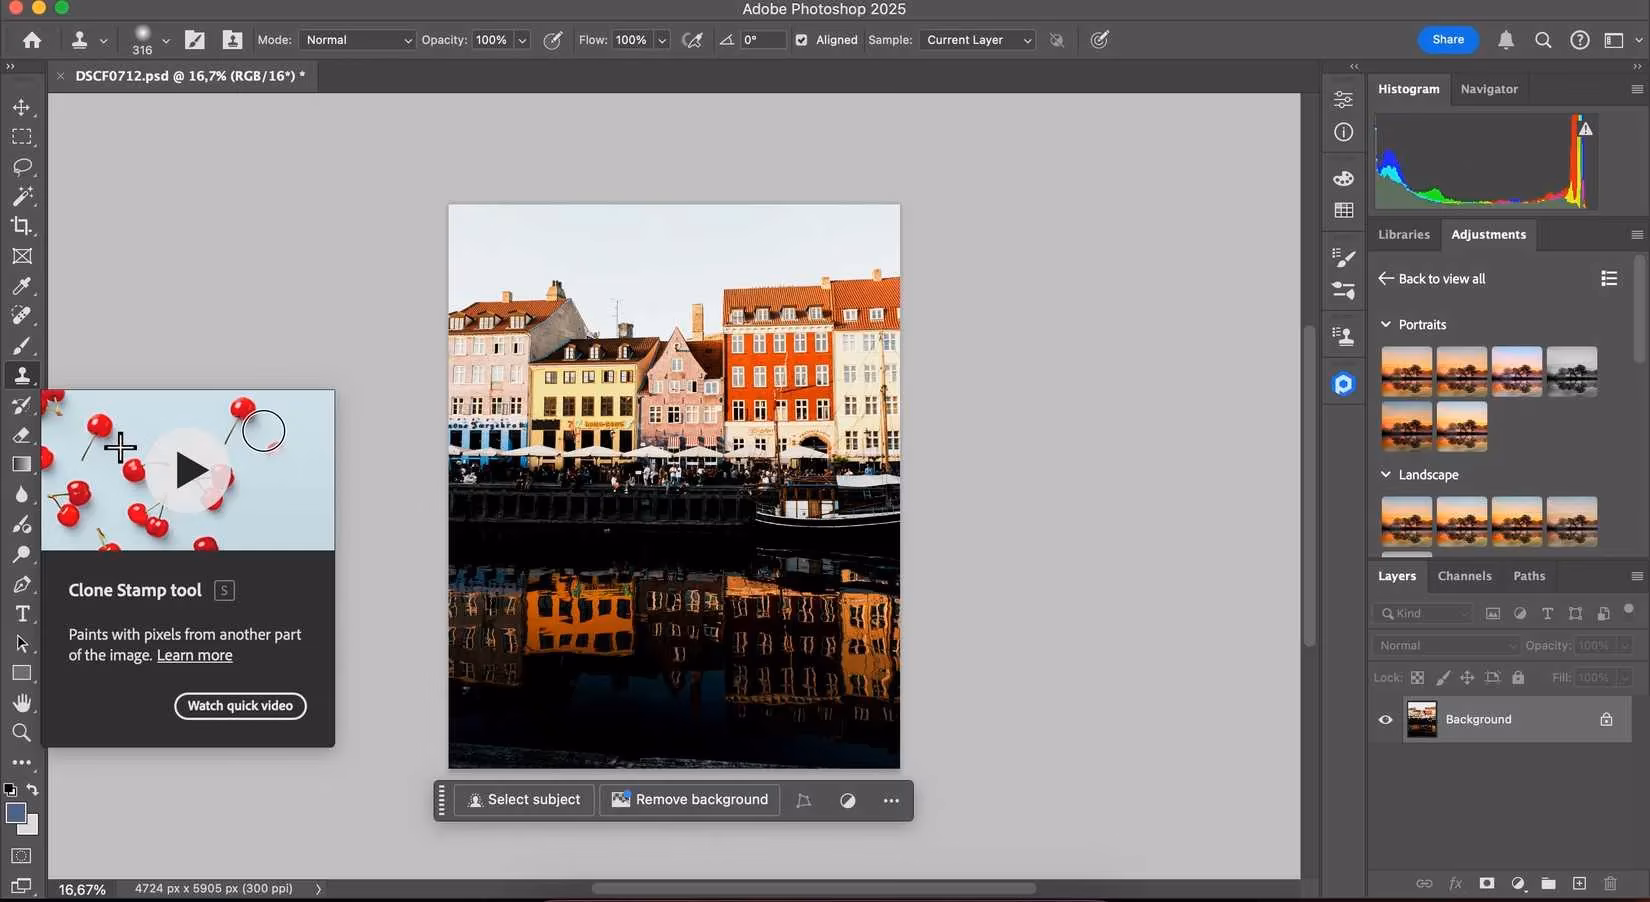Select the Lasso tool
Image resolution: width=1650 pixels, height=902 pixels.
(x=22, y=167)
